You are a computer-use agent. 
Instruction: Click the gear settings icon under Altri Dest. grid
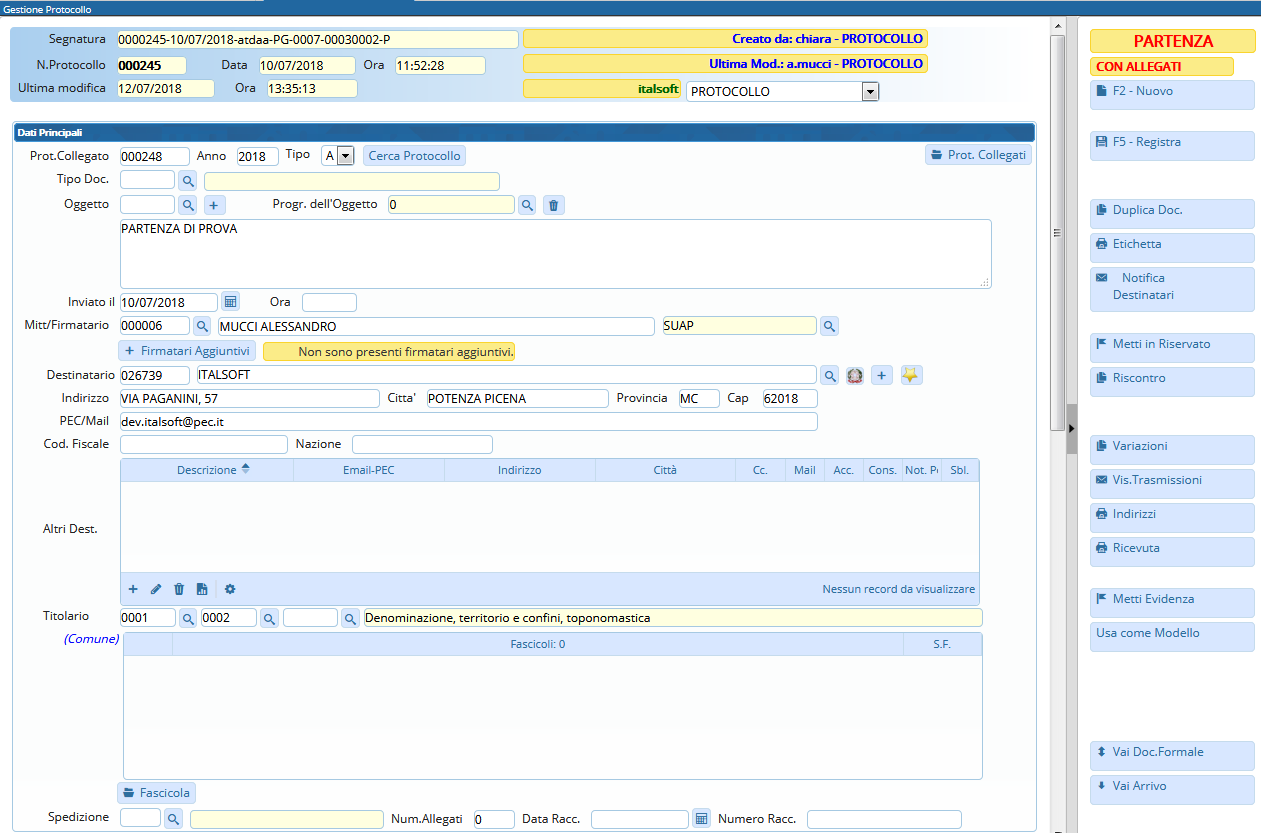(x=230, y=589)
